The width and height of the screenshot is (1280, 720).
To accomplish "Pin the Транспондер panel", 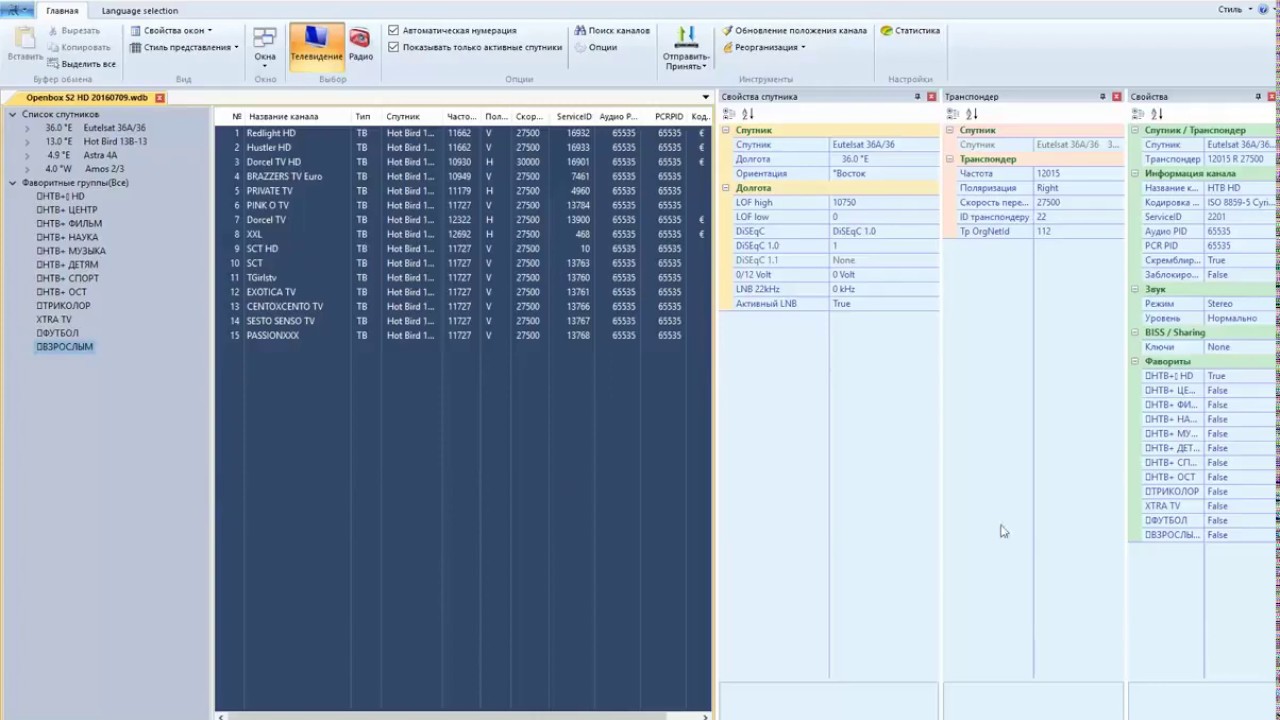I will tap(1102, 97).
